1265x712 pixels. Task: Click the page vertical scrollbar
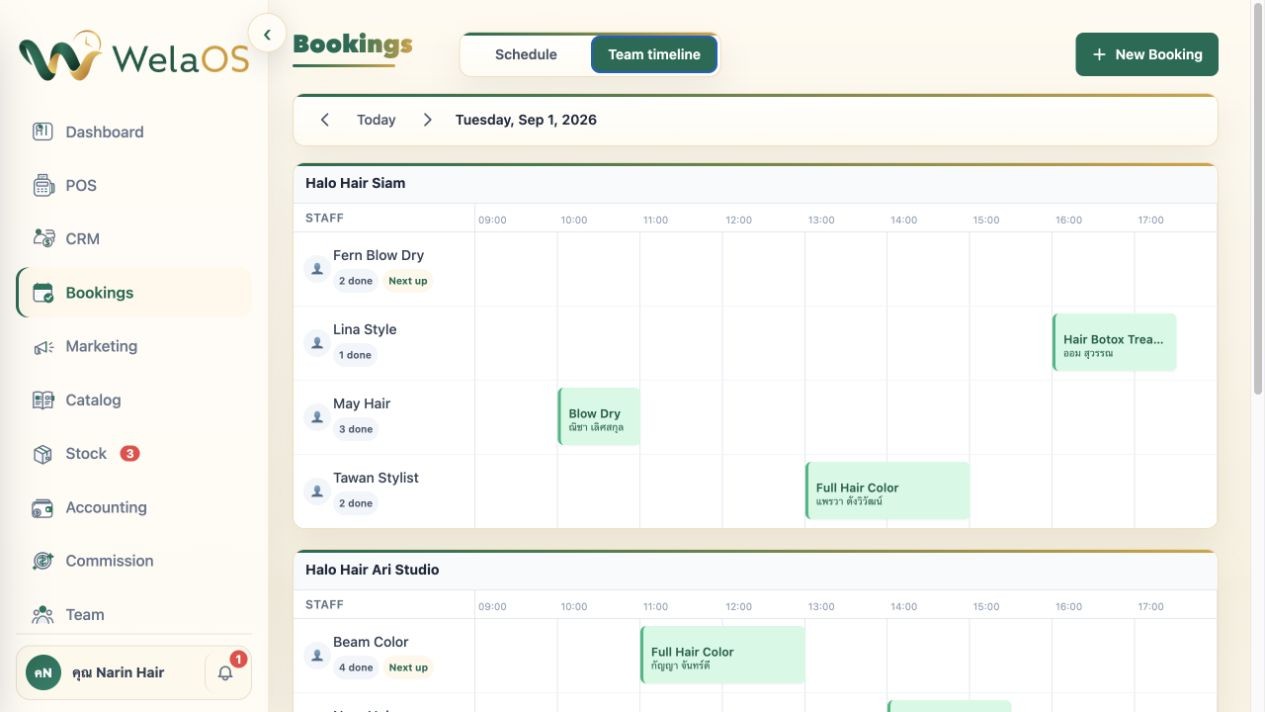click(x=1258, y=200)
